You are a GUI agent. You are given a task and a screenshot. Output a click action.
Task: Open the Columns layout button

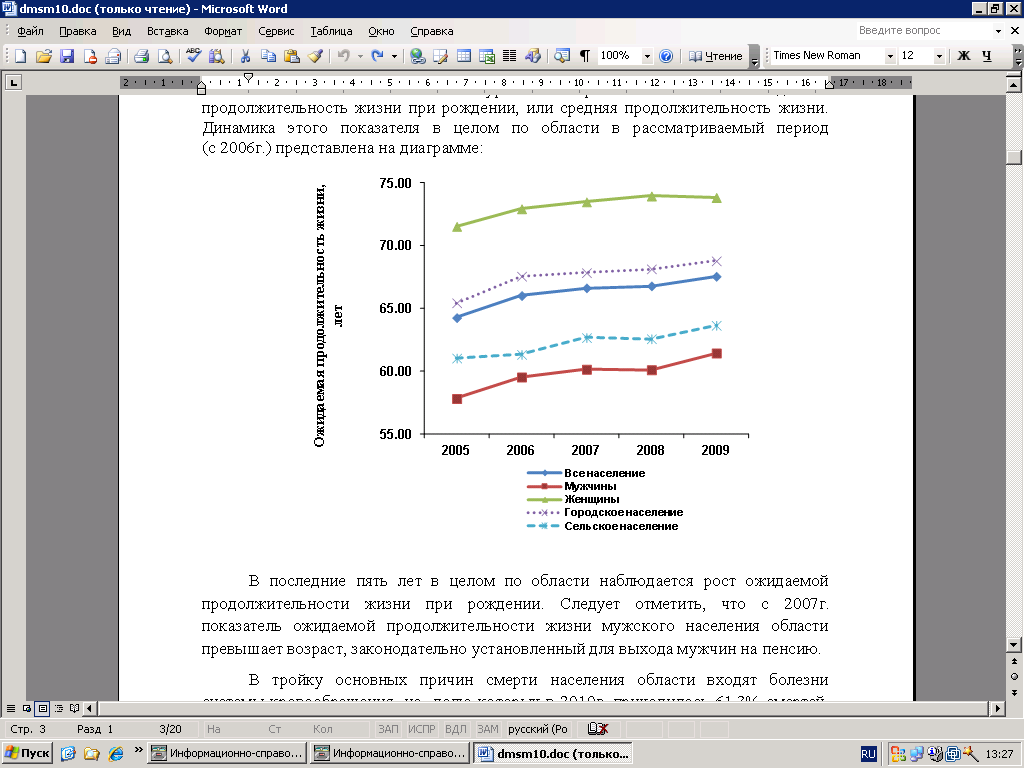(509, 56)
